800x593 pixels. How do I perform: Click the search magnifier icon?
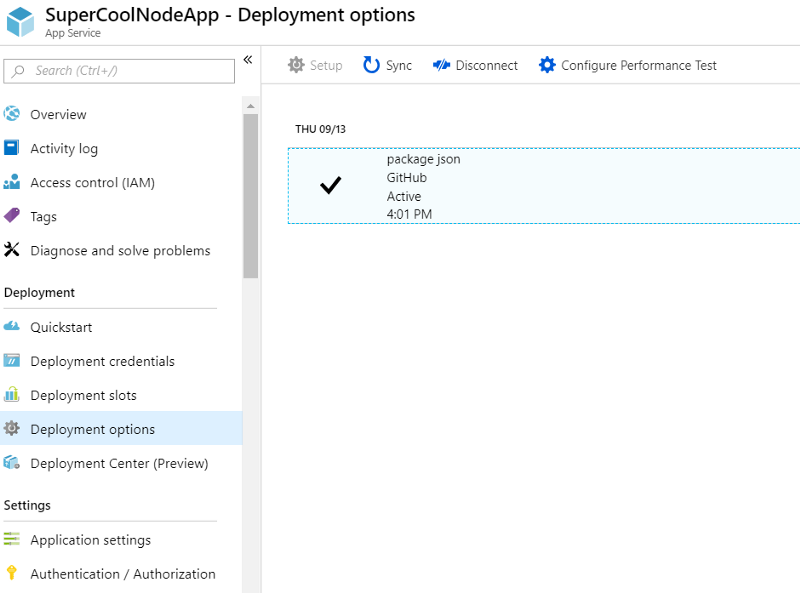tap(18, 71)
